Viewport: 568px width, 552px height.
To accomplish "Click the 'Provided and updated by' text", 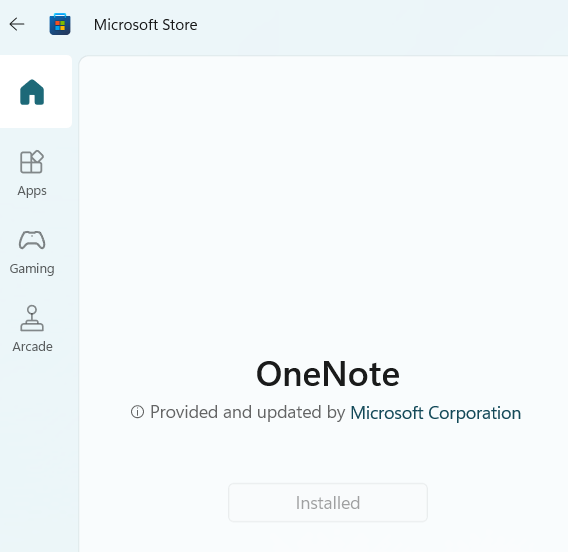I will click(247, 413).
